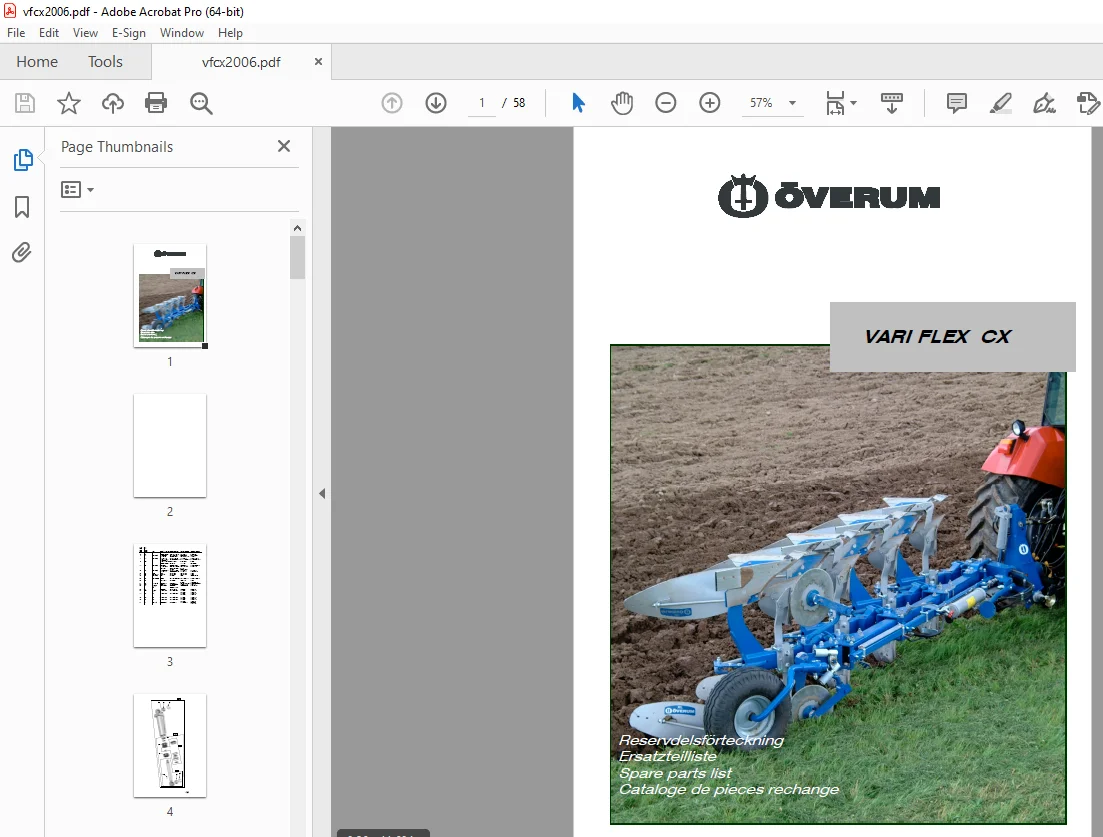Screen dimensions: 1103x837
Task: Go to the previous page arrow
Action: point(392,103)
